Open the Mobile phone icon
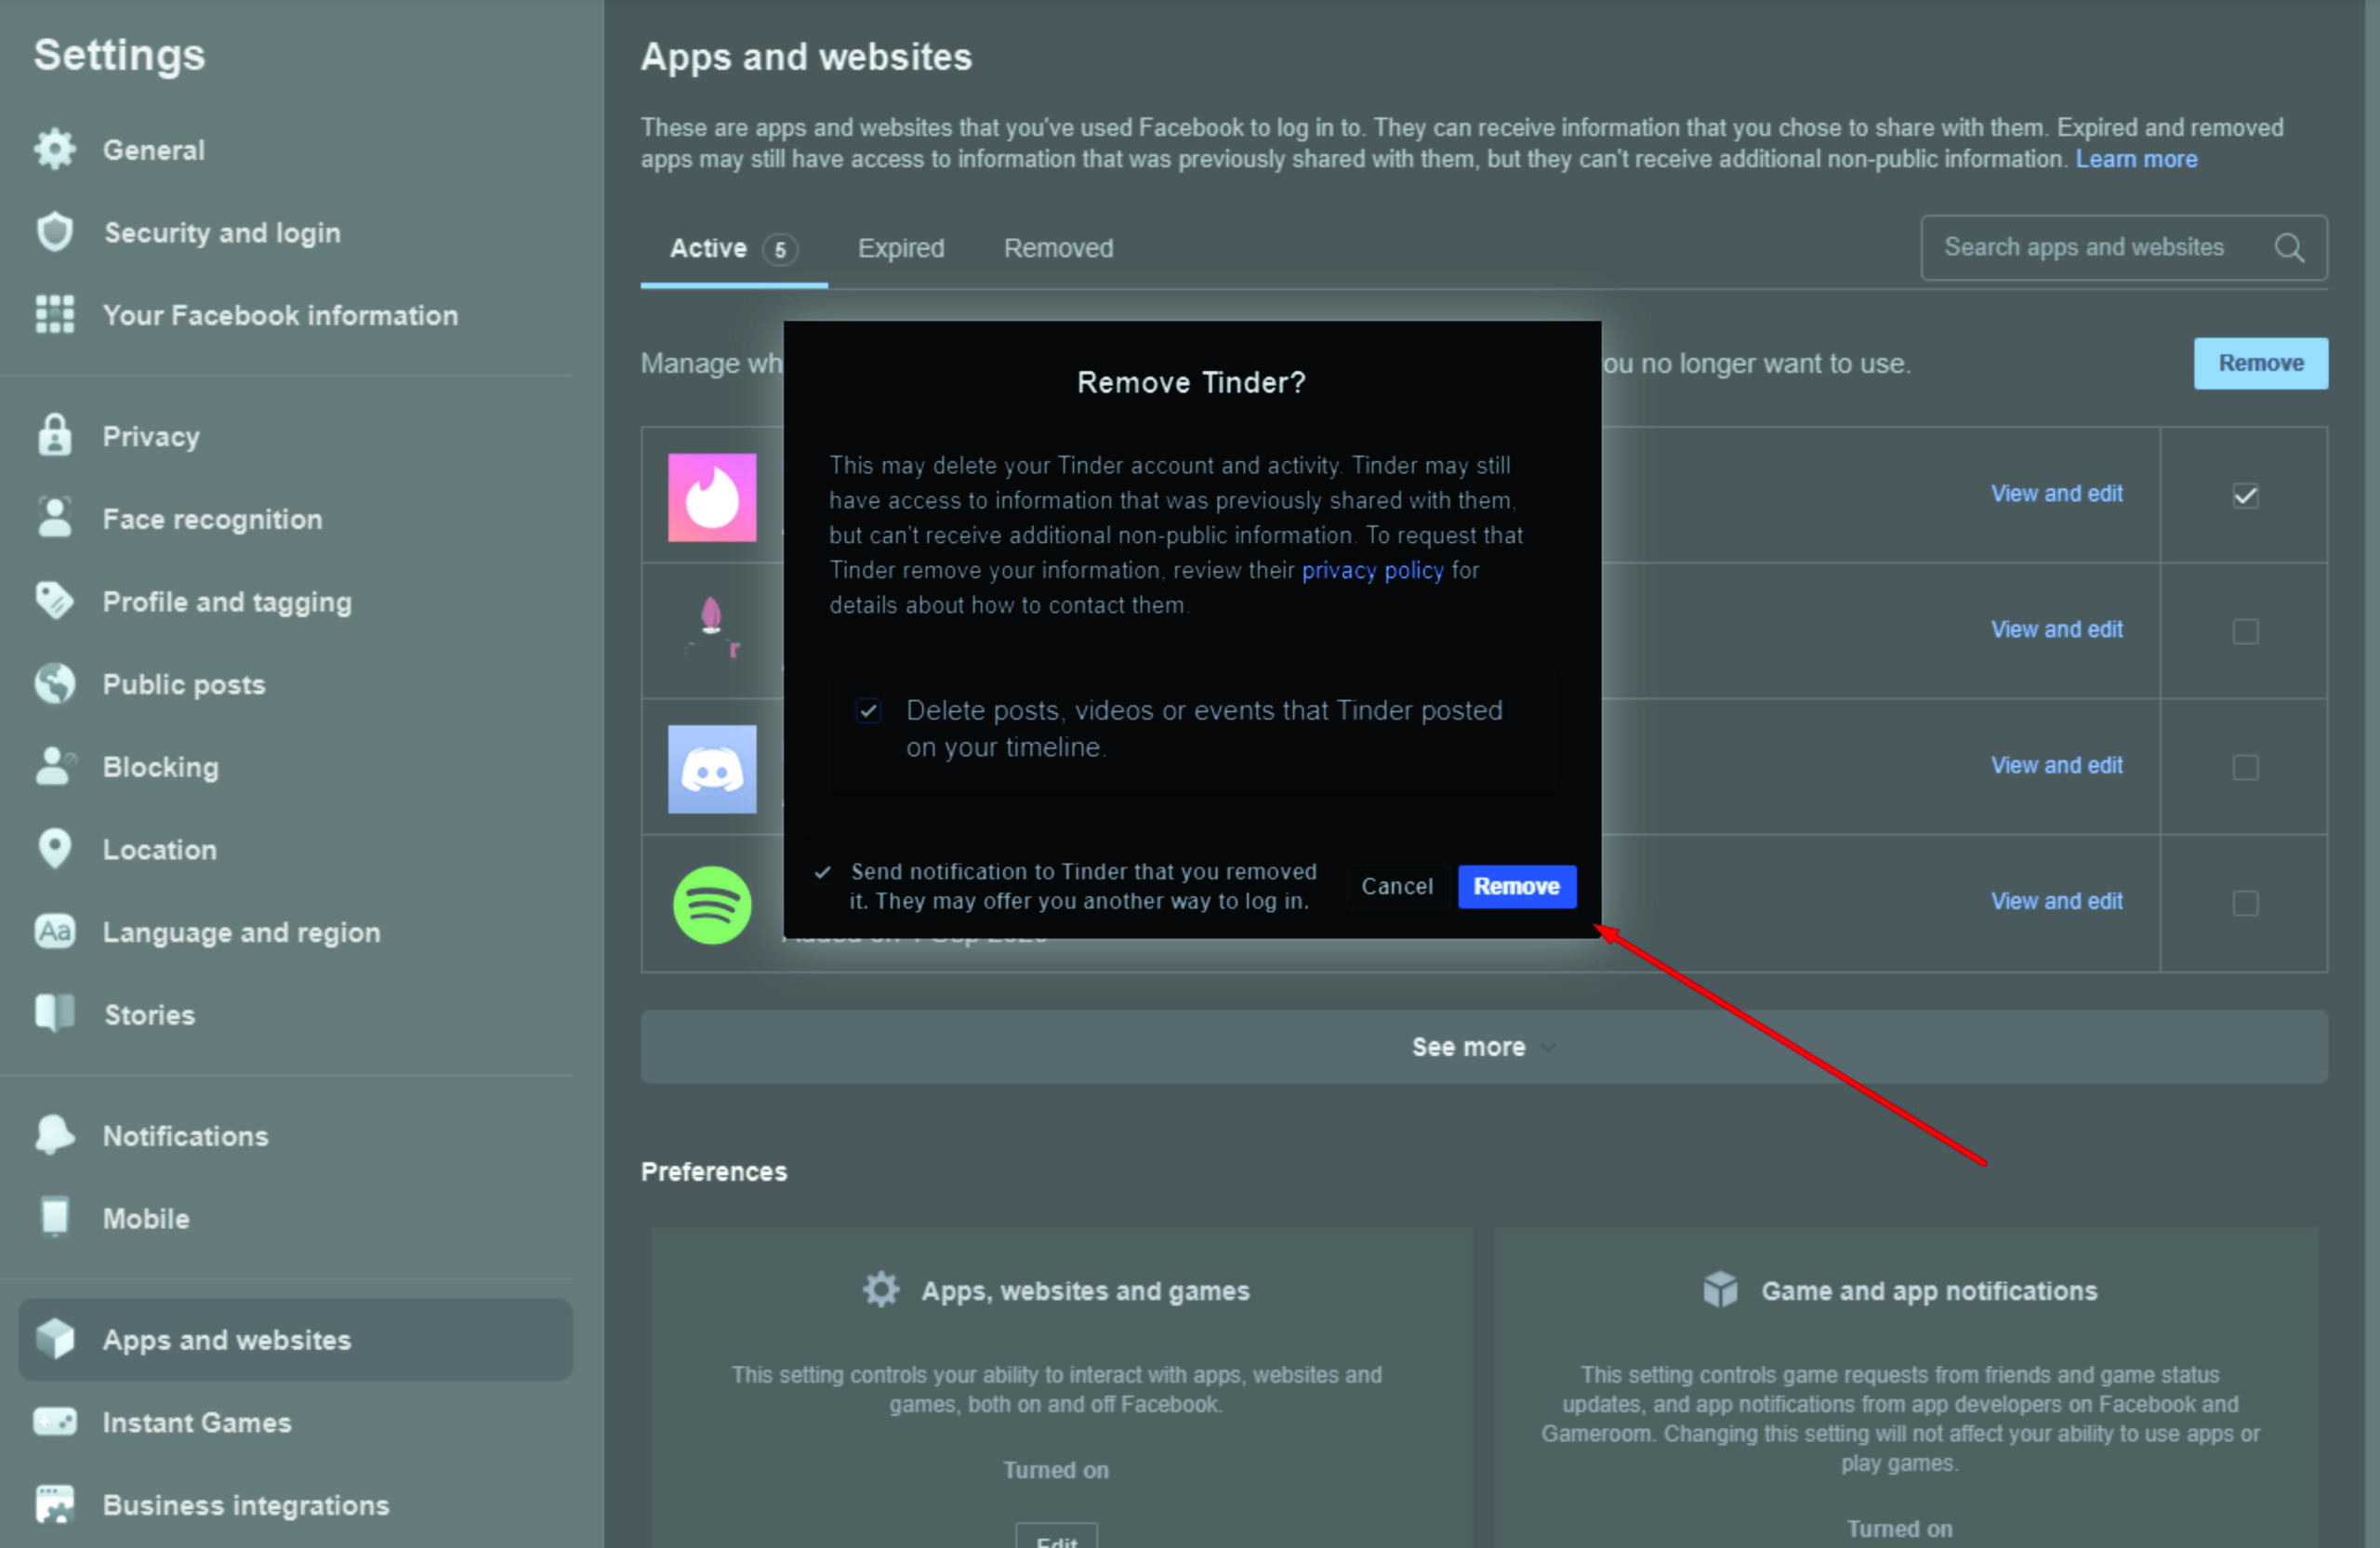The width and height of the screenshot is (2380, 1548). [x=55, y=1217]
